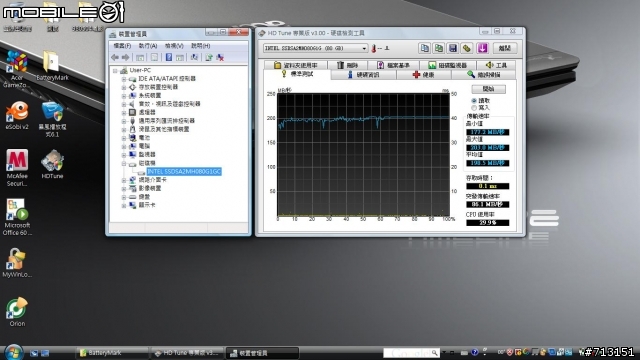The height and width of the screenshot is (360, 640).
Task: Switch to the File Benchmark tab
Action: pyautogui.click(x=393, y=65)
